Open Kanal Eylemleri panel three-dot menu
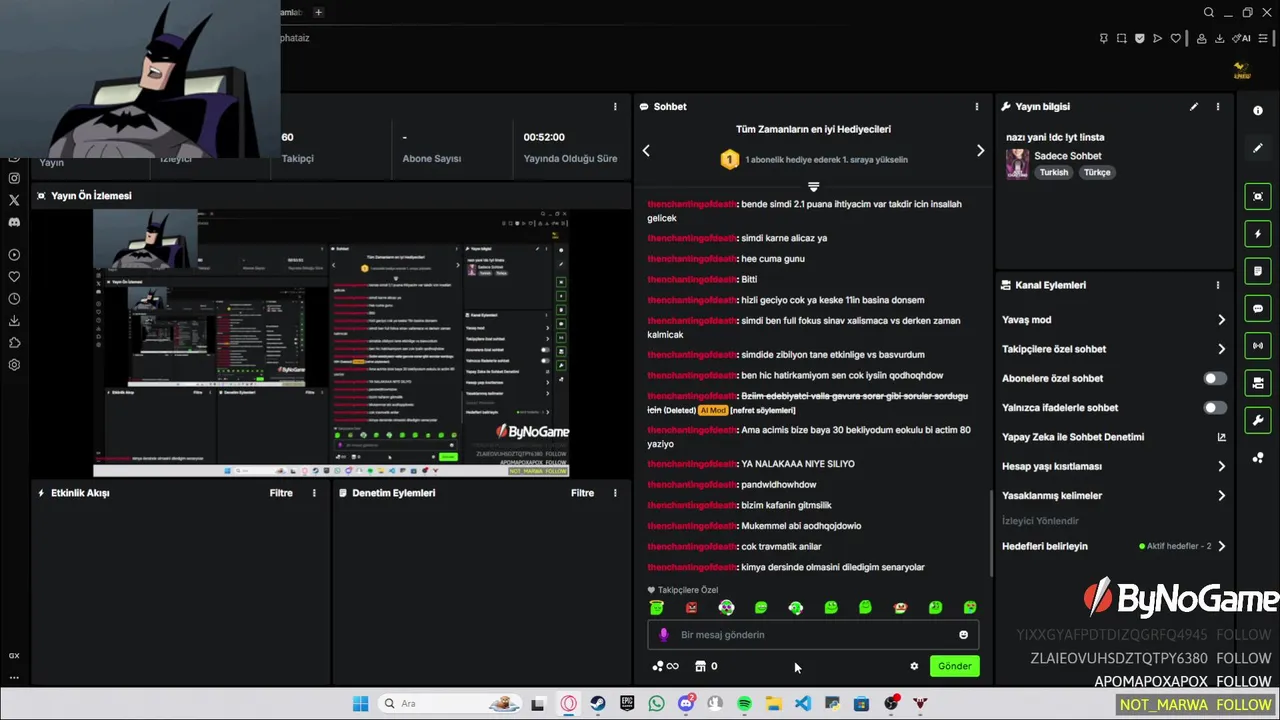 (1218, 285)
